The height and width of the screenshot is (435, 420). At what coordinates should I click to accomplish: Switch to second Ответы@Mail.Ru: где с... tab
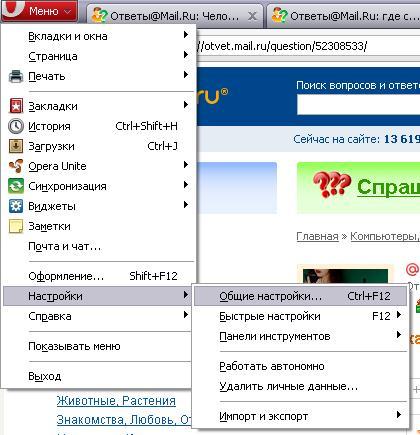point(343,16)
